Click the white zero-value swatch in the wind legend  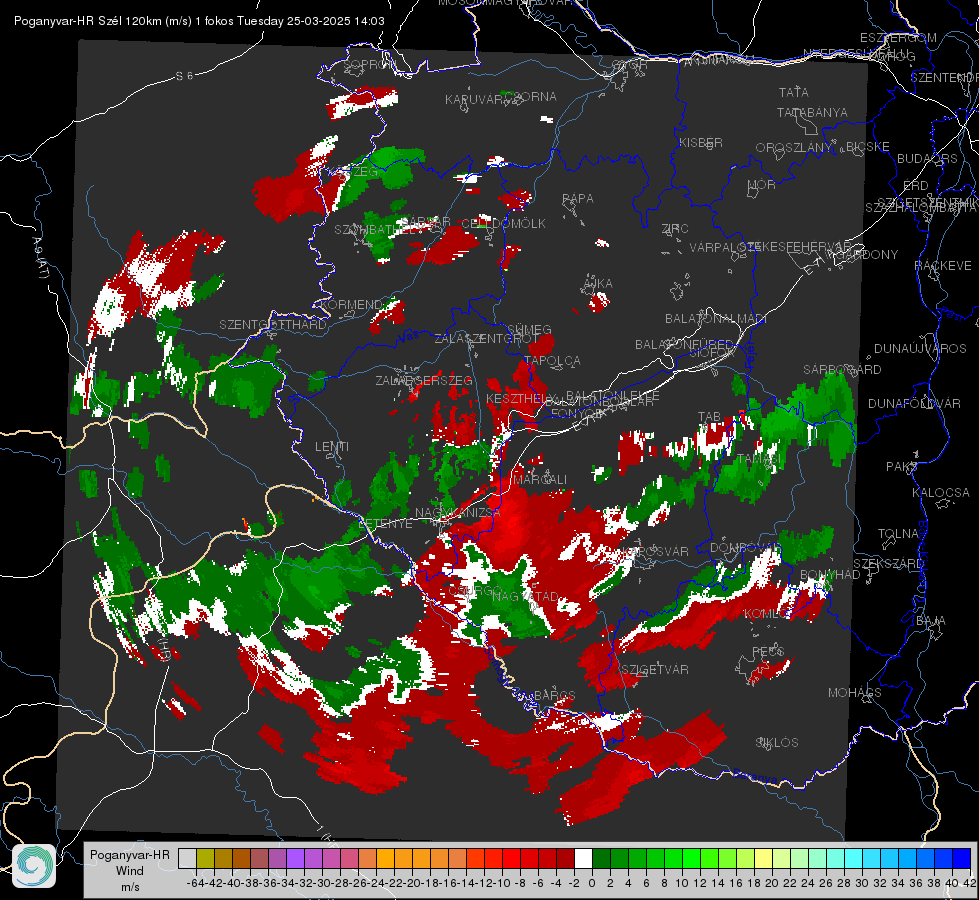[583, 858]
